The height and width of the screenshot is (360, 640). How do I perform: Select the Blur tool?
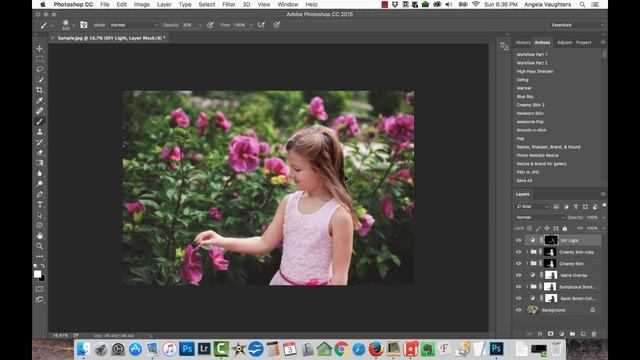click(40, 173)
